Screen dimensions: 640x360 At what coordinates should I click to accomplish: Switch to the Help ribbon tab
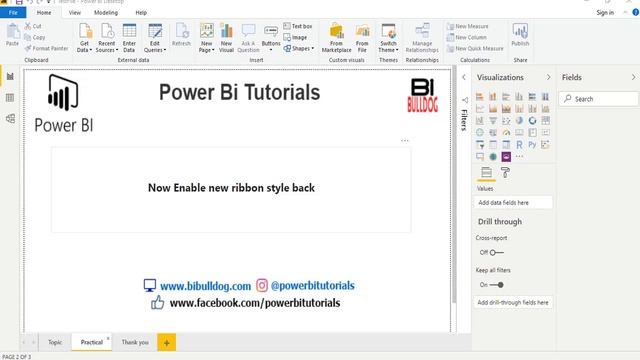(x=141, y=13)
